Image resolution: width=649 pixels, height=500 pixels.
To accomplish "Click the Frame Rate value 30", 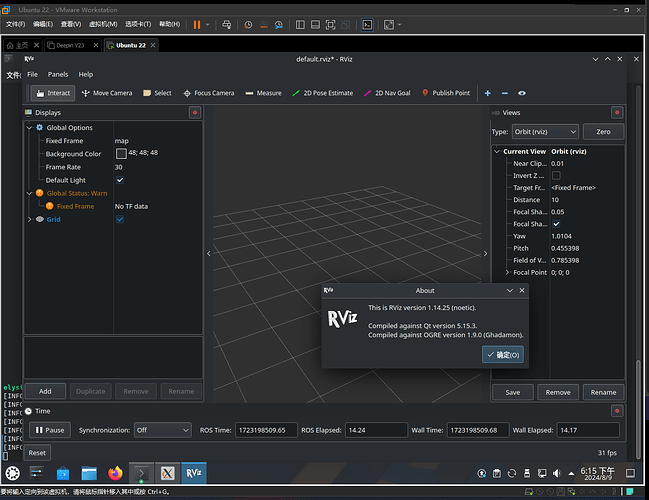I will [x=118, y=167].
